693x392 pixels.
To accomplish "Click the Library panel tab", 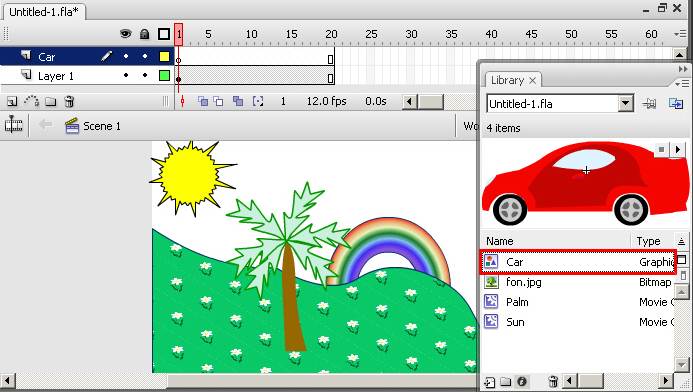I will pos(507,80).
